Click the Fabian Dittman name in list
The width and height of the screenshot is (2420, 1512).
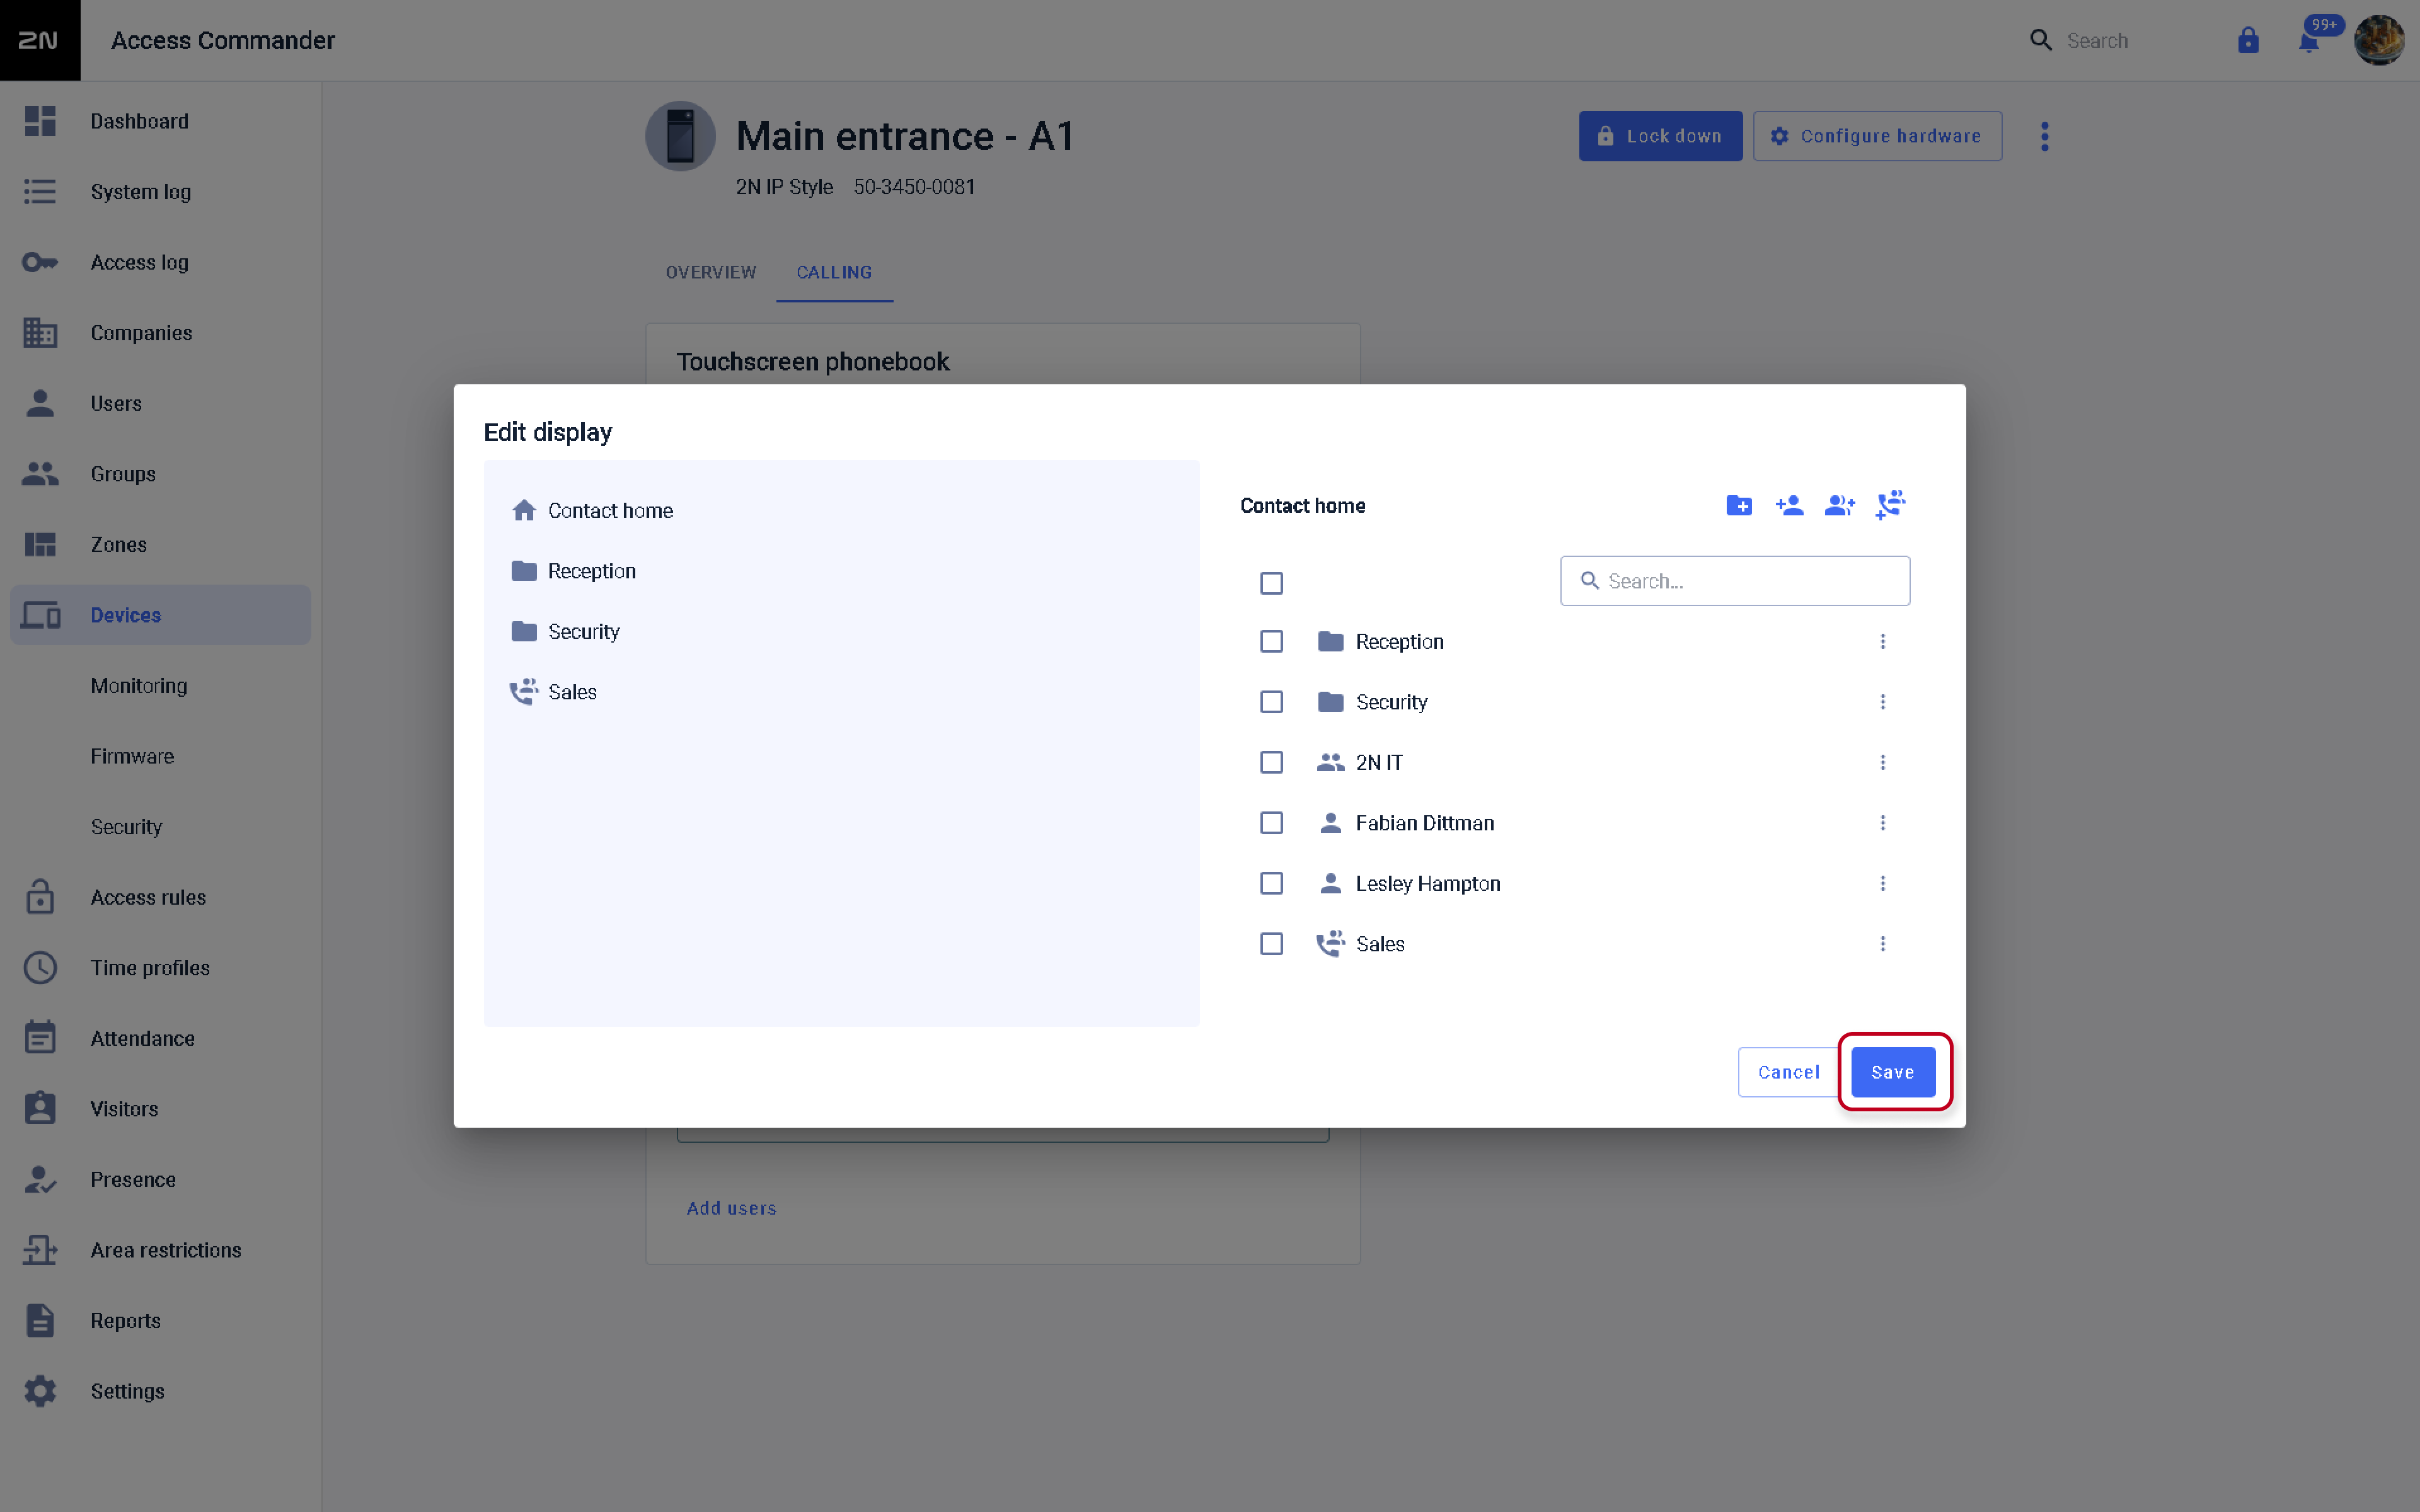[1424, 823]
